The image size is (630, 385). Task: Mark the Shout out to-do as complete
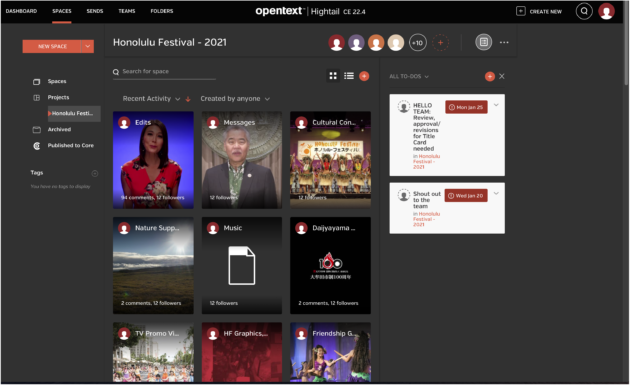point(403,195)
